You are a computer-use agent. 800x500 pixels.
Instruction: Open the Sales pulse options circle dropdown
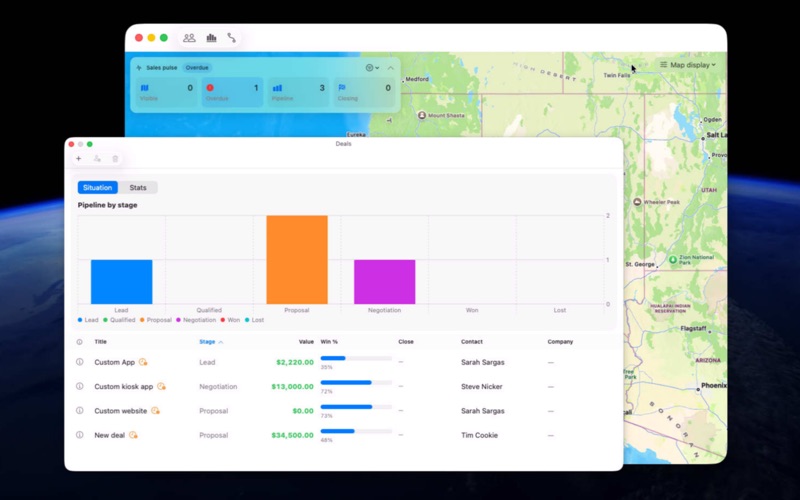(372, 67)
